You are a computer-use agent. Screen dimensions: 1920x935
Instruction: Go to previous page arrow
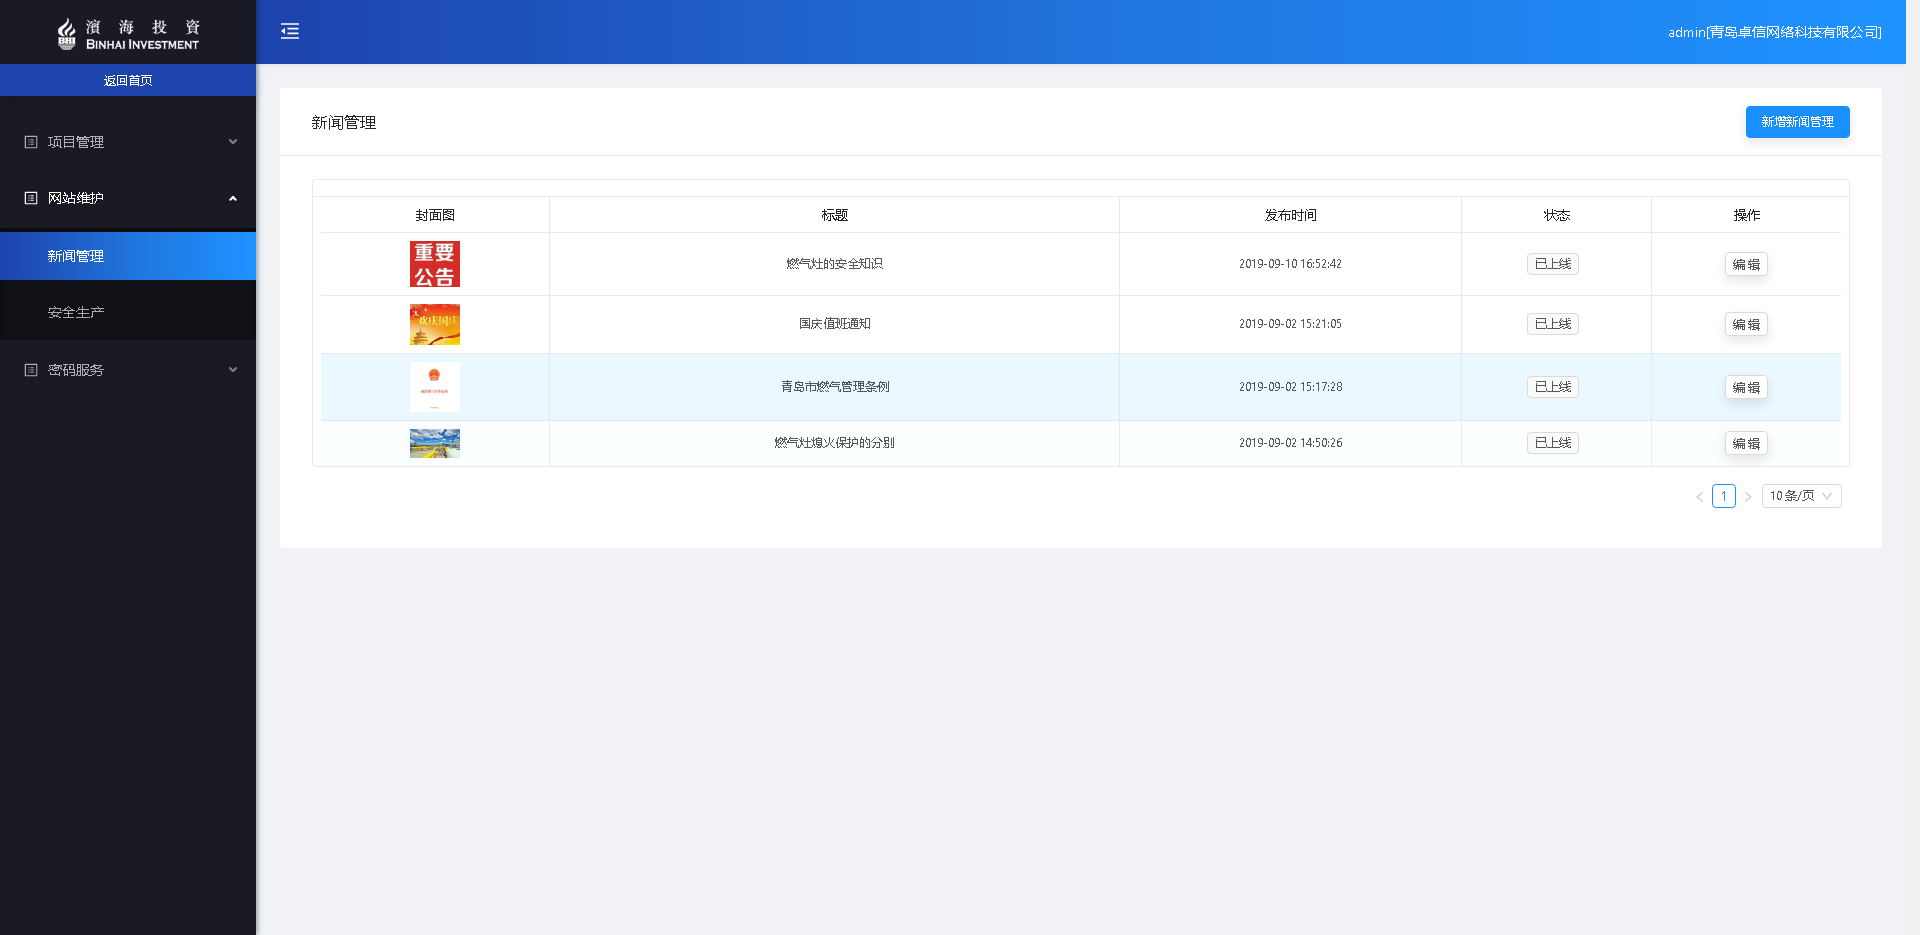[x=1699, y=497]
